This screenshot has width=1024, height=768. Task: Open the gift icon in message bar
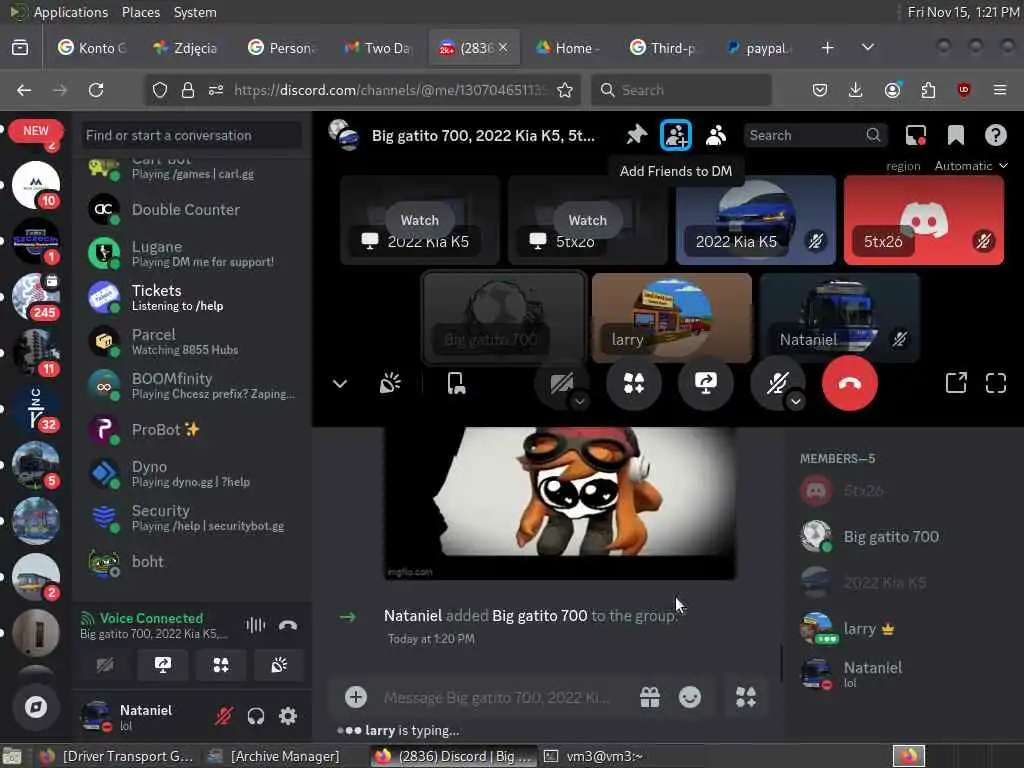[649, 697]
